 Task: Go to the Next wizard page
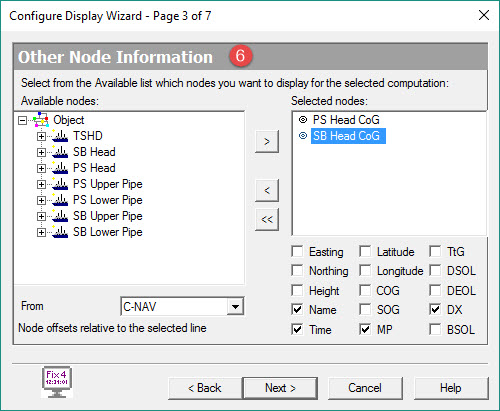[280, 388]
